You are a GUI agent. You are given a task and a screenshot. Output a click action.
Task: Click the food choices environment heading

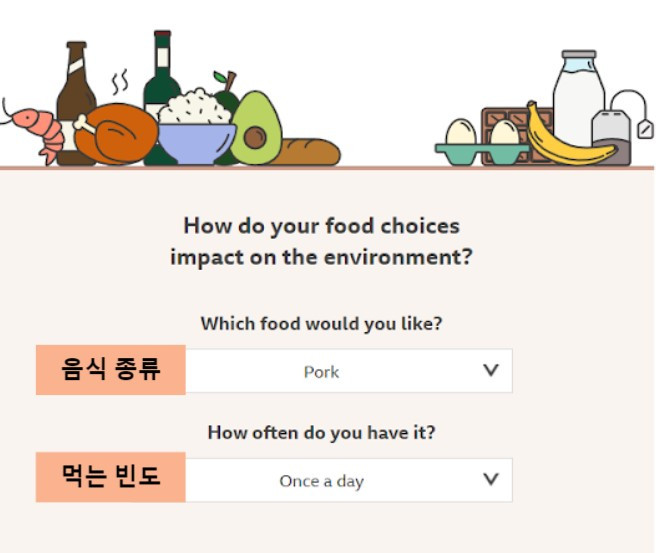(x=321, y=241)
